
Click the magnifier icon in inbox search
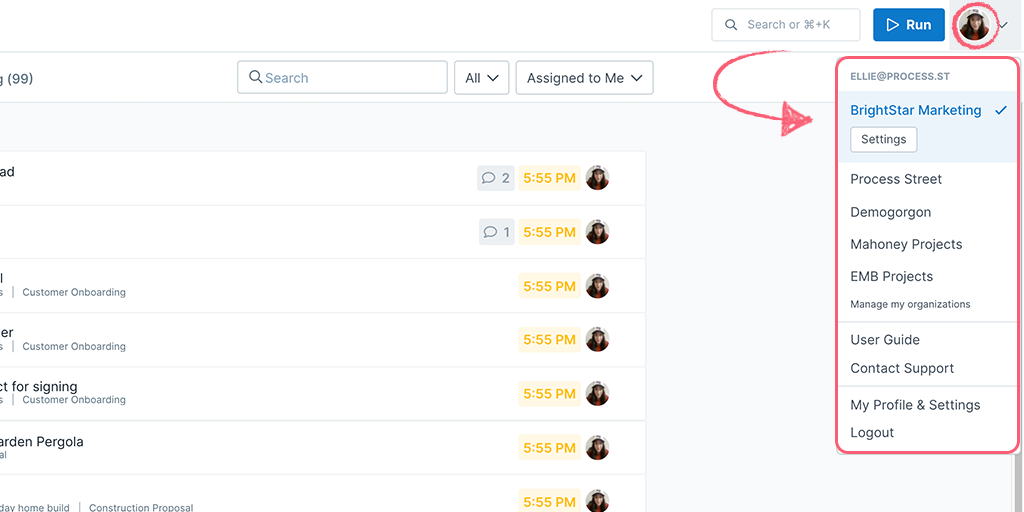[x=256, y=77]
